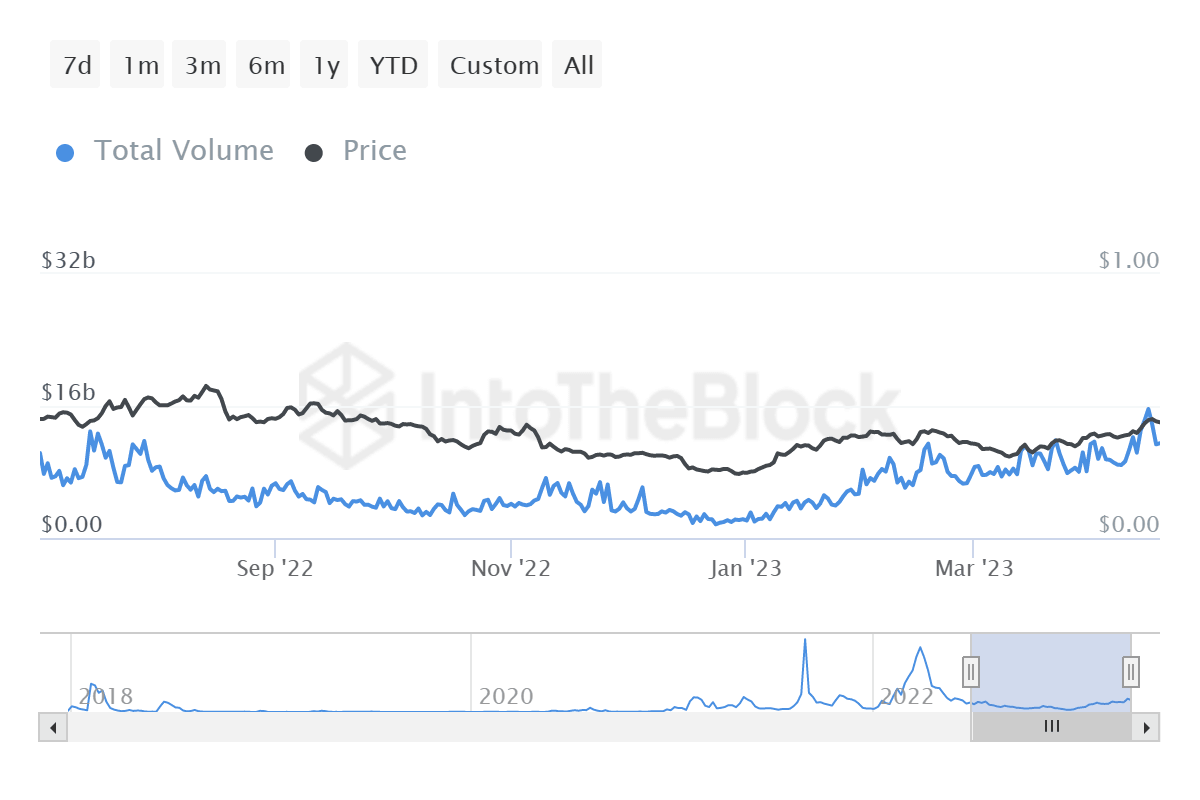1200x800 pixels.
Task: Hide the Price series from the legend
Action: (375, 150)
